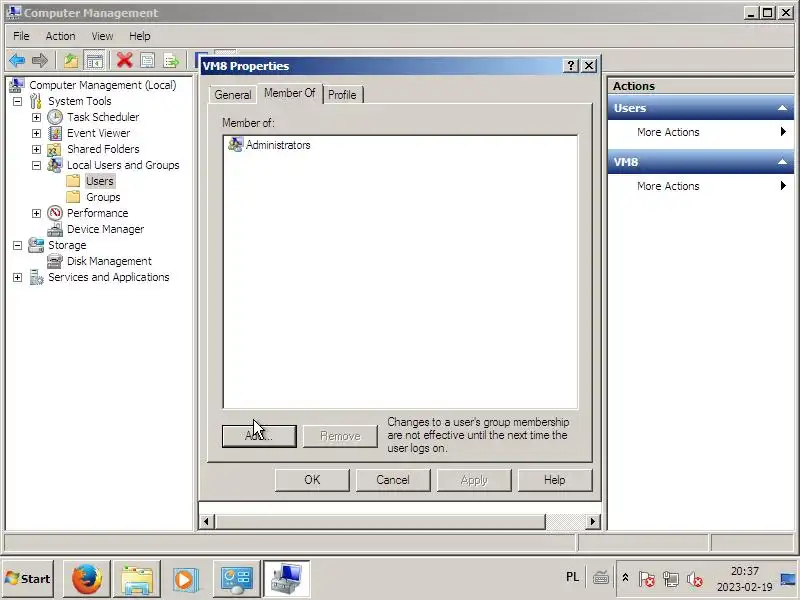Click the horizontal scrollbar left arrow
This screenshot has height=600, width=800.
pos(206,521)
